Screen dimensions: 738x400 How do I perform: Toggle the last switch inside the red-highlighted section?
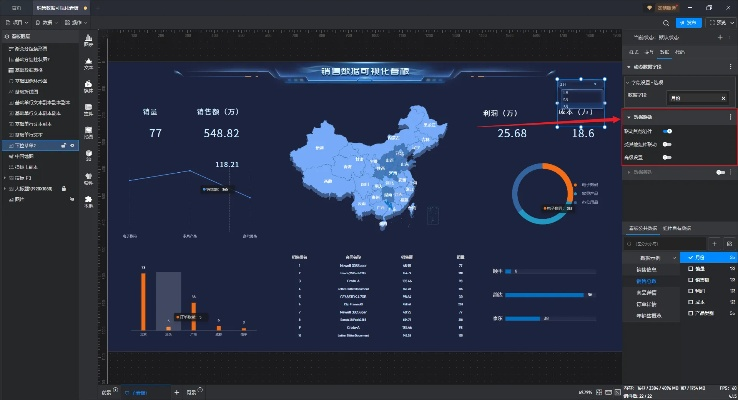666,156
